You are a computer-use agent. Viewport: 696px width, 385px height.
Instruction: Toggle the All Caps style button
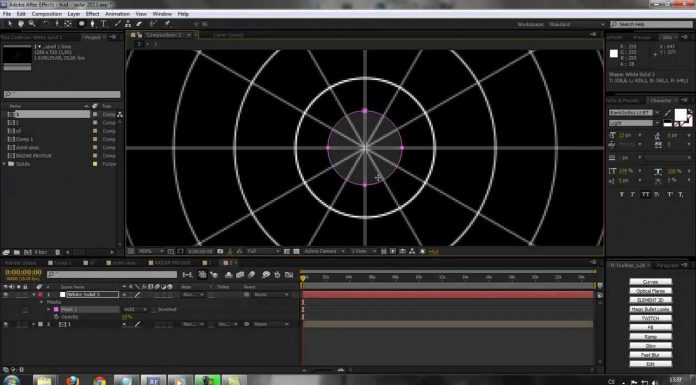[x=645, y=194]
